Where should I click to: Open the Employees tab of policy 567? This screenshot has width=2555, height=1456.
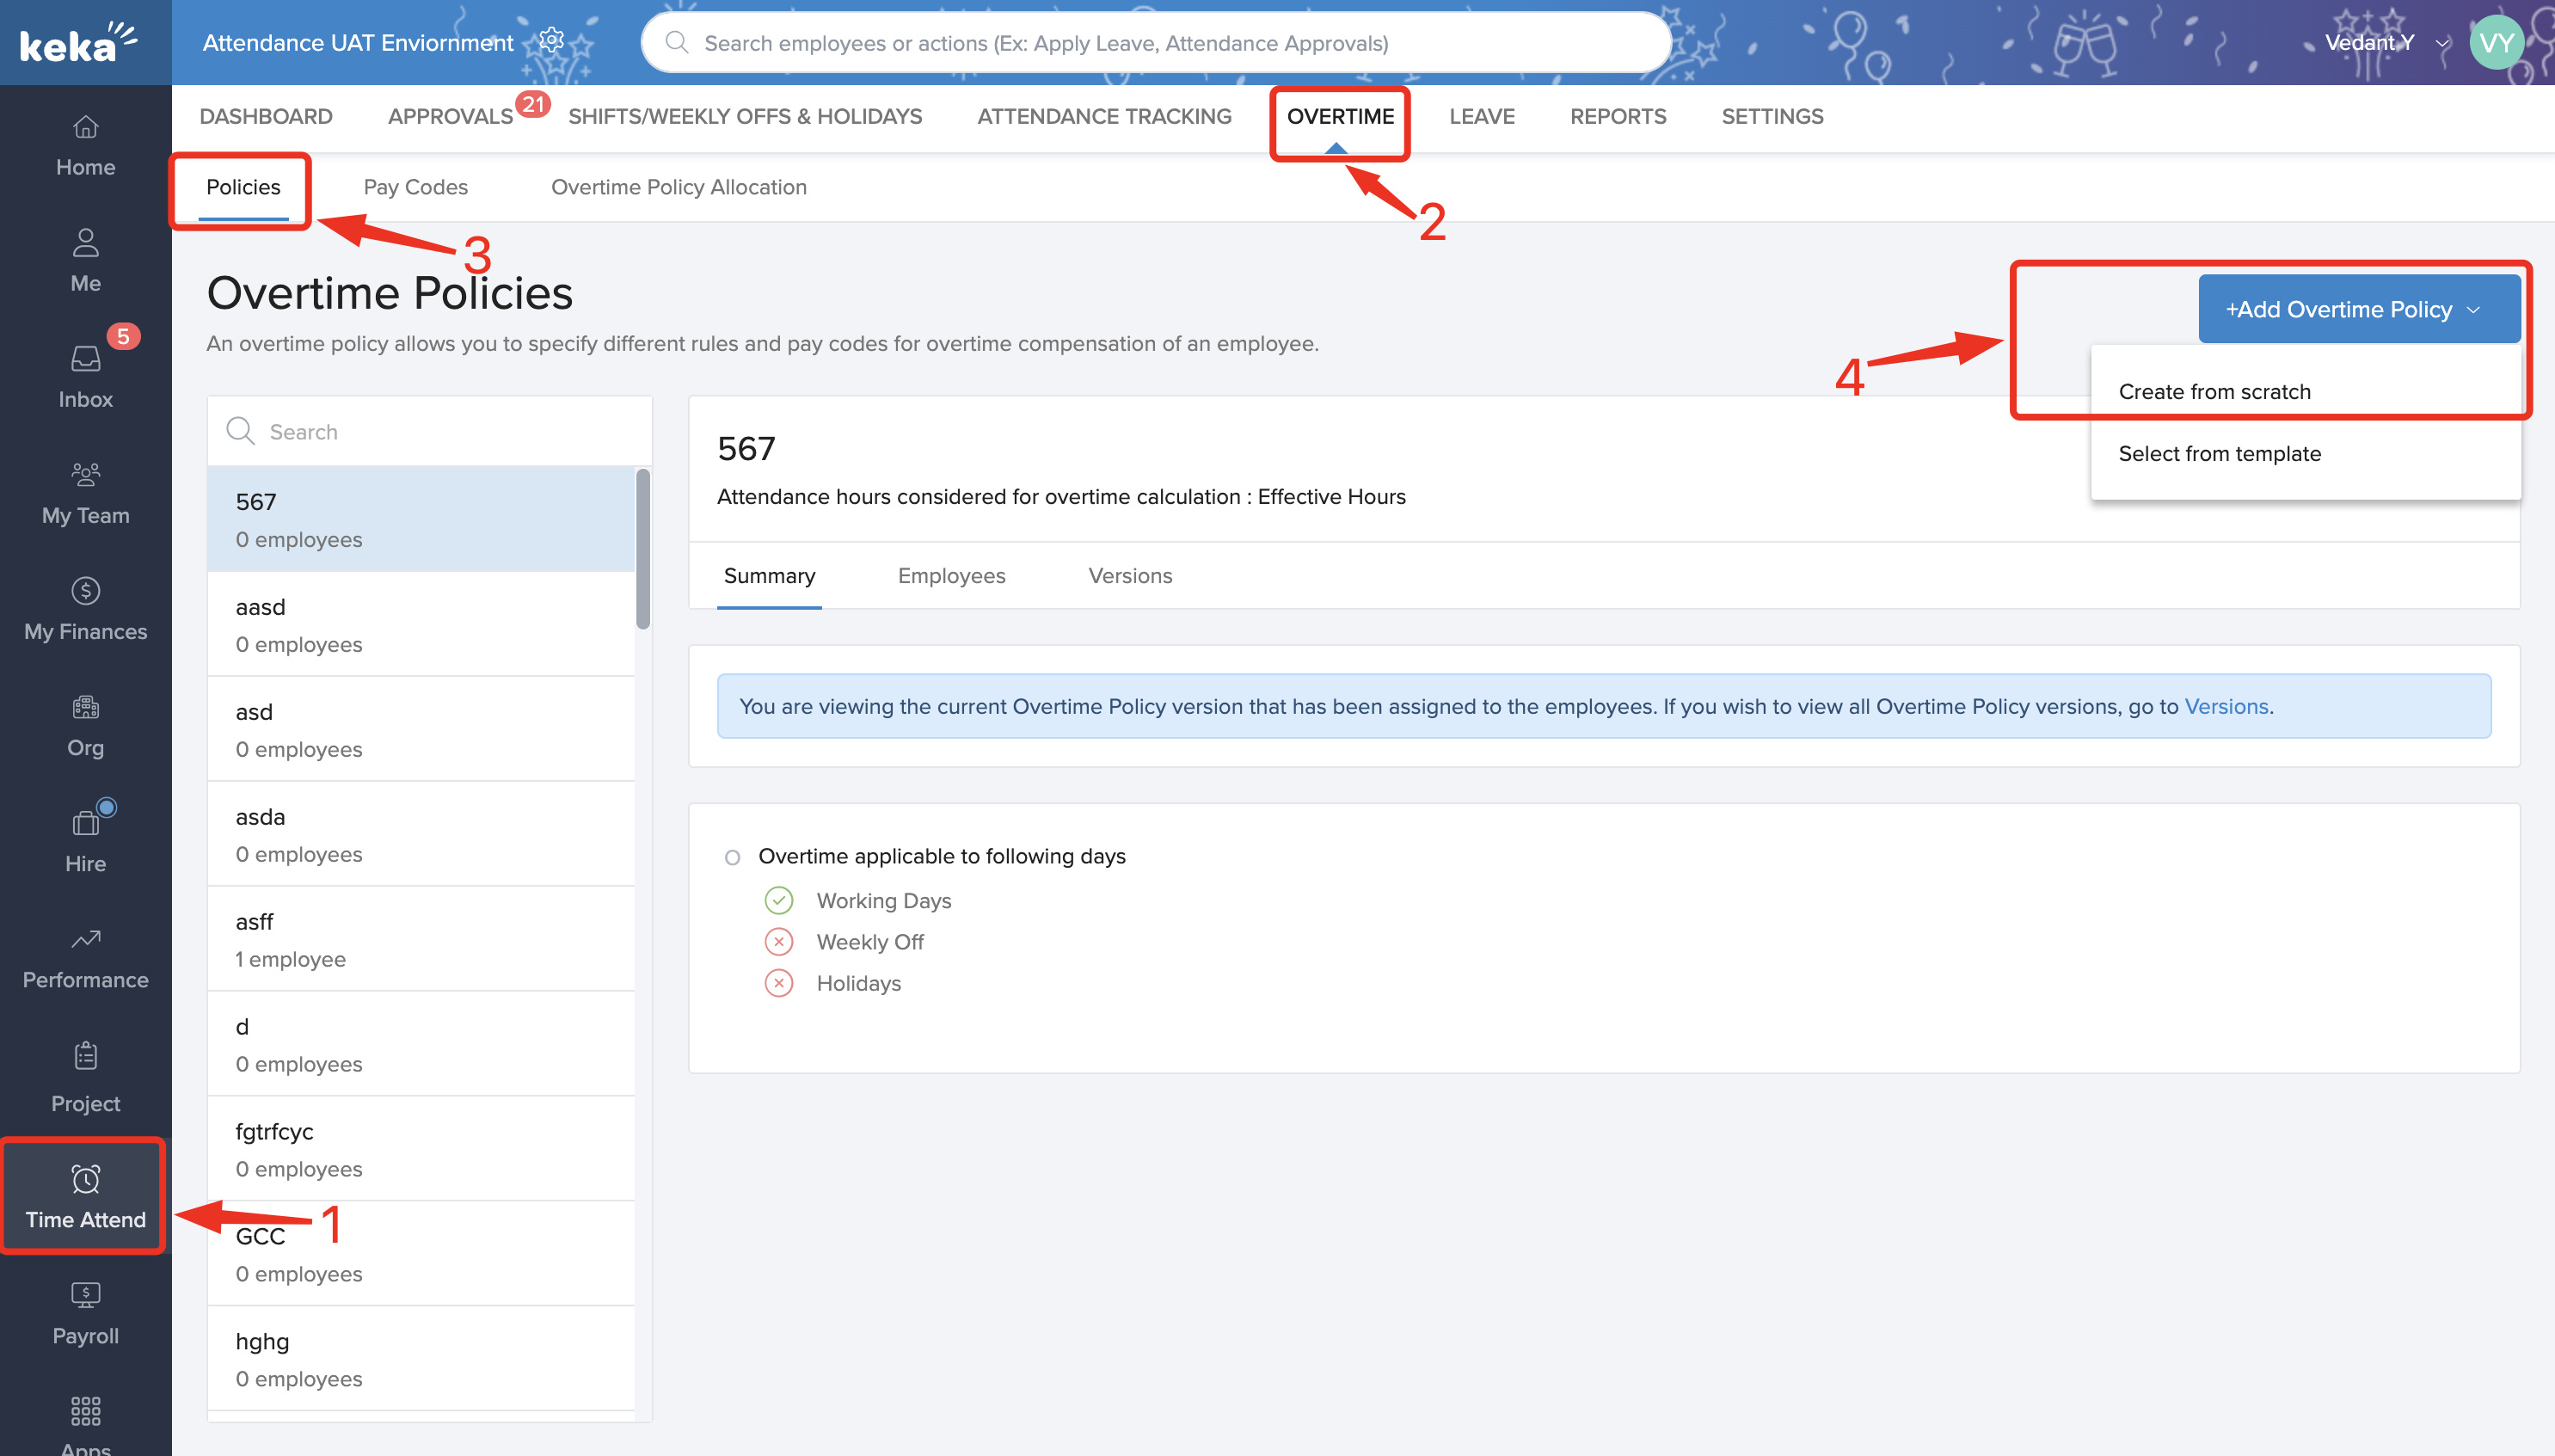[951, 576]
